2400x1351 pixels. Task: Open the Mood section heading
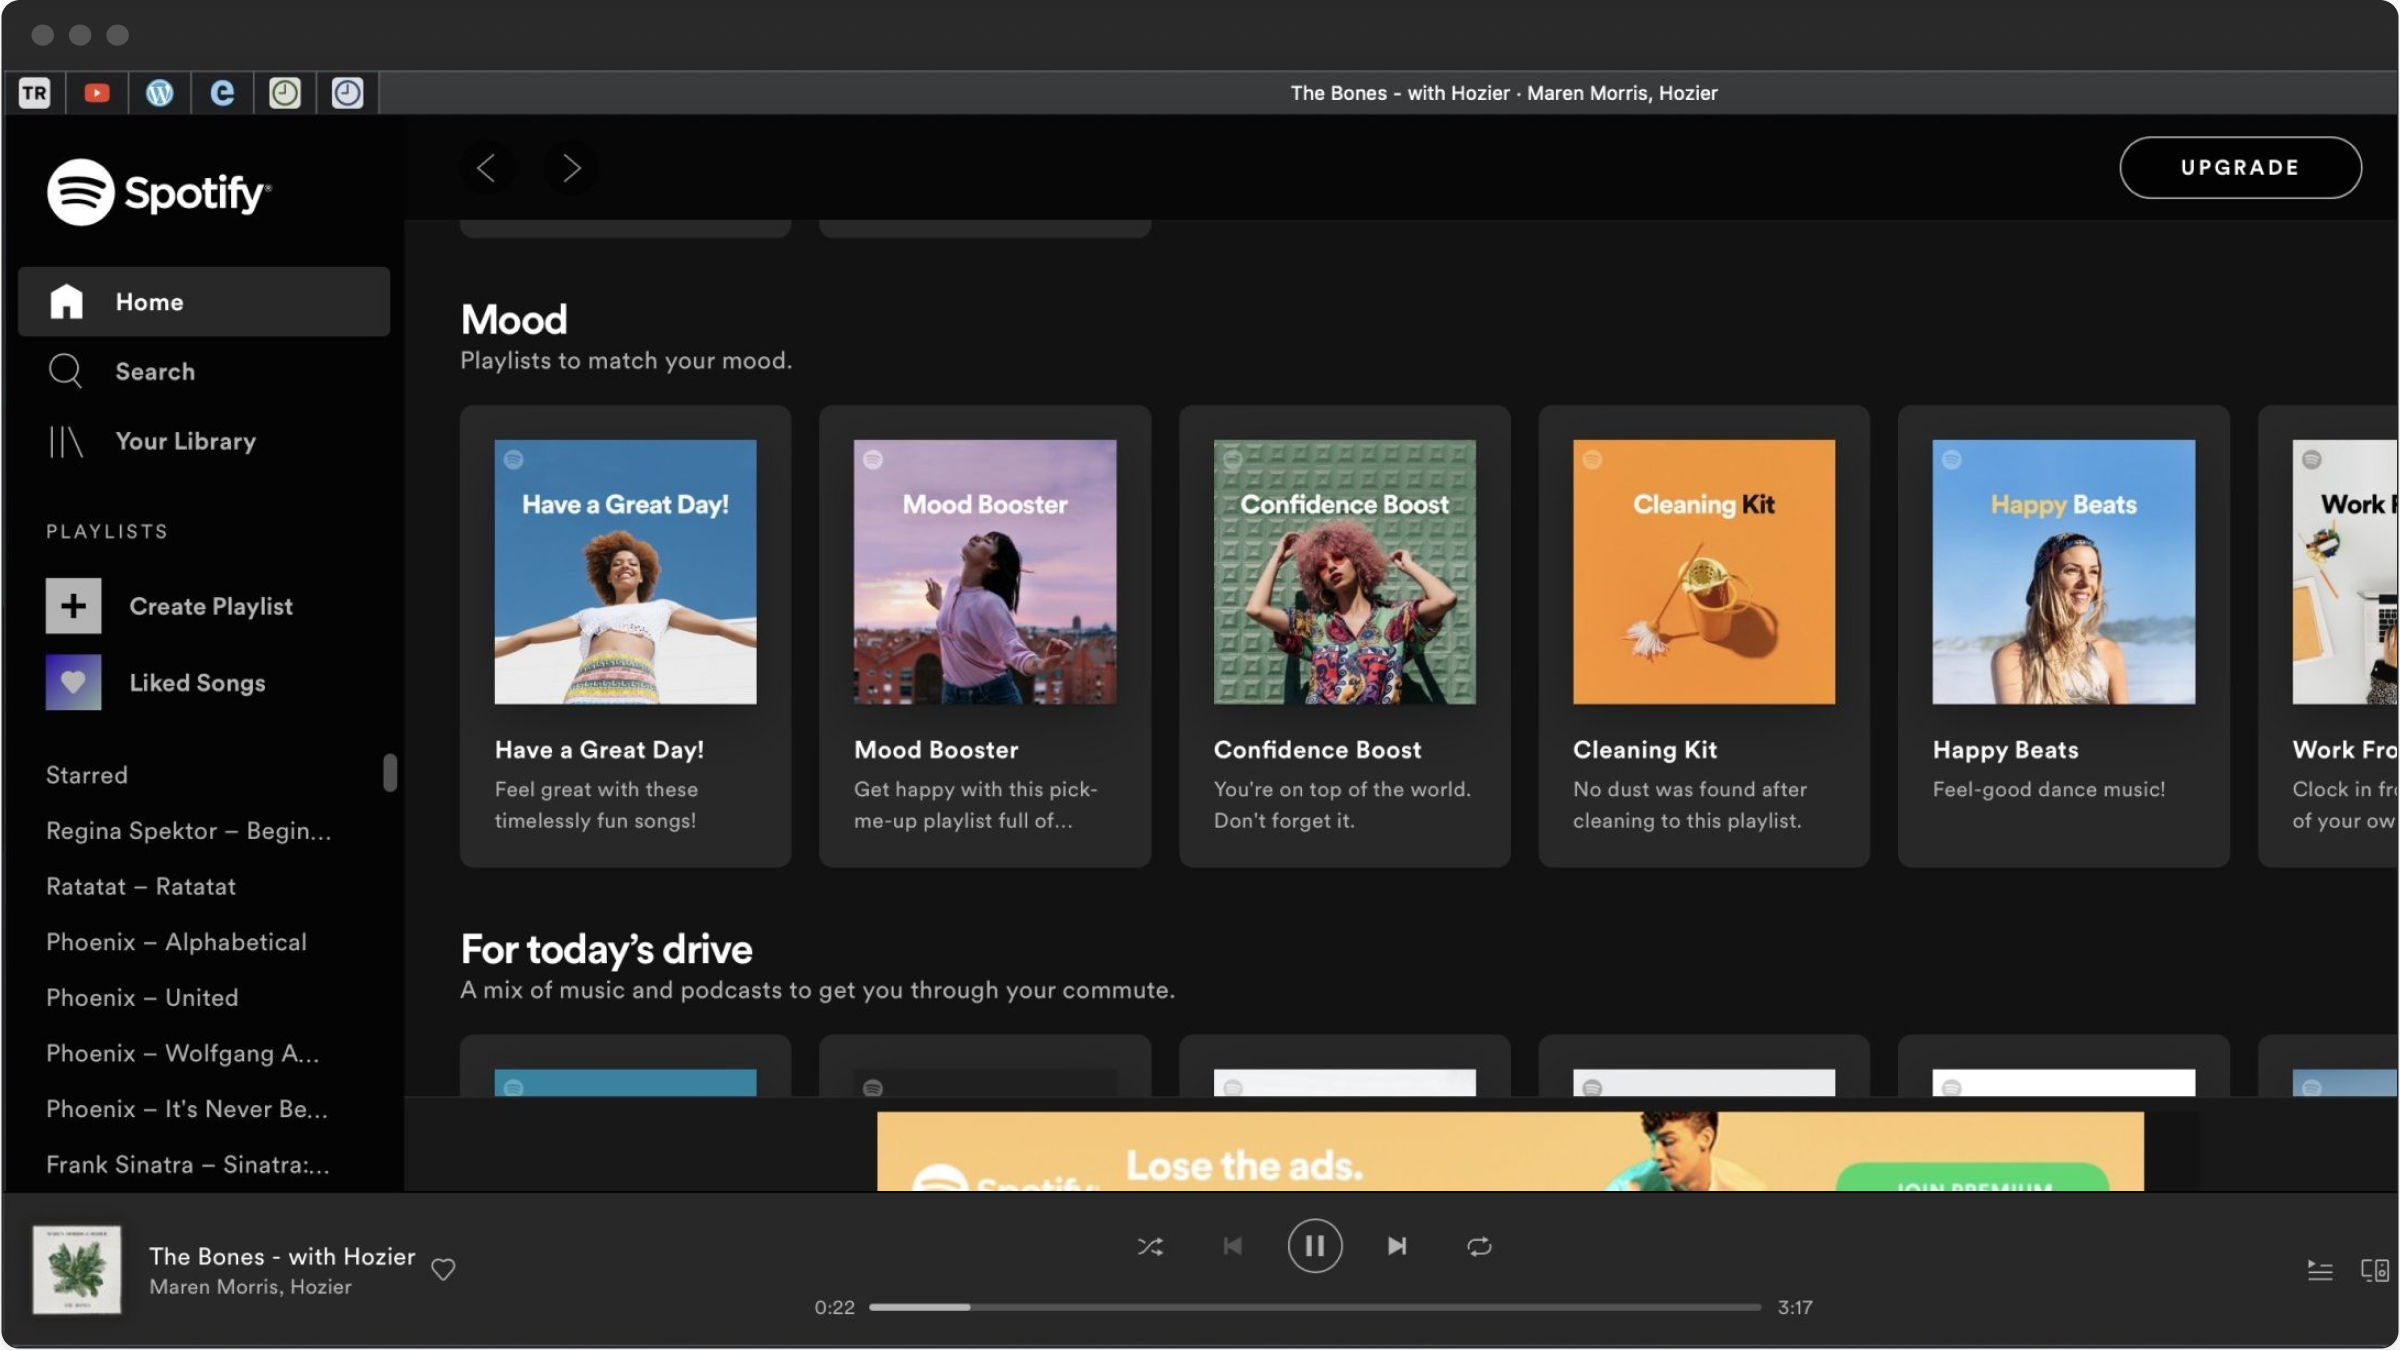point(514,320)
